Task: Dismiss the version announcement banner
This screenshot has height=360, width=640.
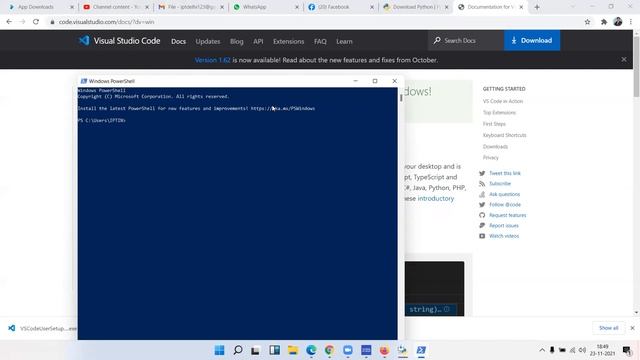Action: tap(624, 60)
